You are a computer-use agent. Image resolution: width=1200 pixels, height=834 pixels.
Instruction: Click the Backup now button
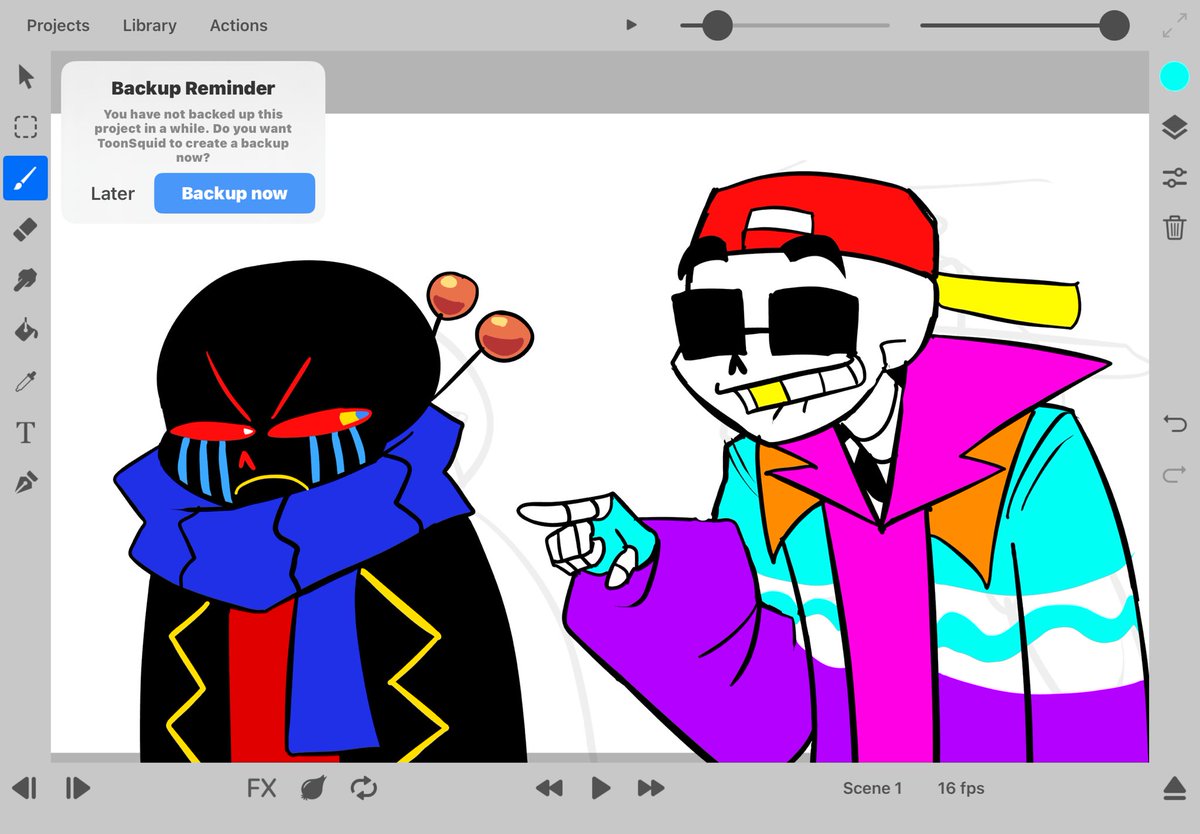click(x=234, y=193)
